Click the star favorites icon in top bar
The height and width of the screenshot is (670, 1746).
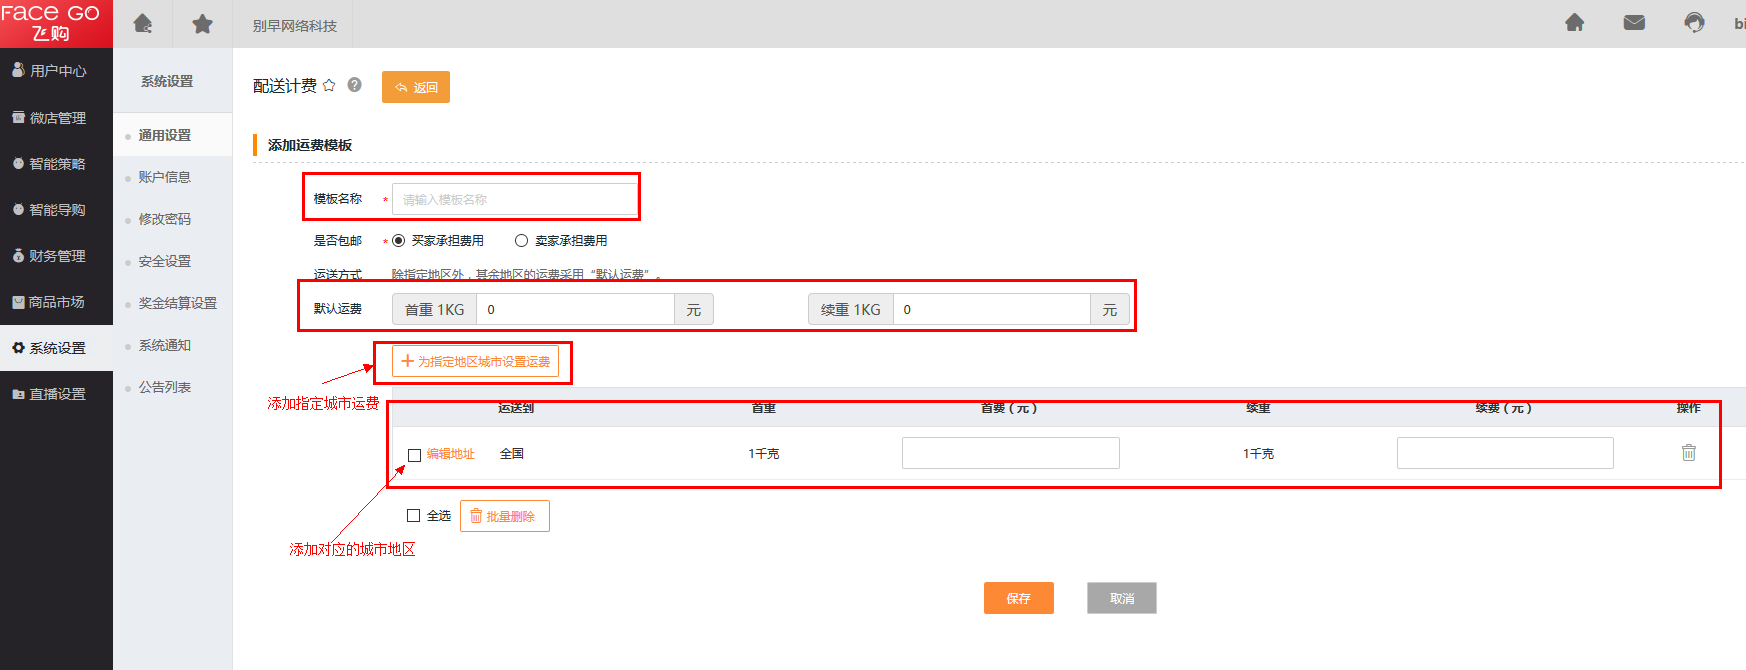[x=202, y=24]
